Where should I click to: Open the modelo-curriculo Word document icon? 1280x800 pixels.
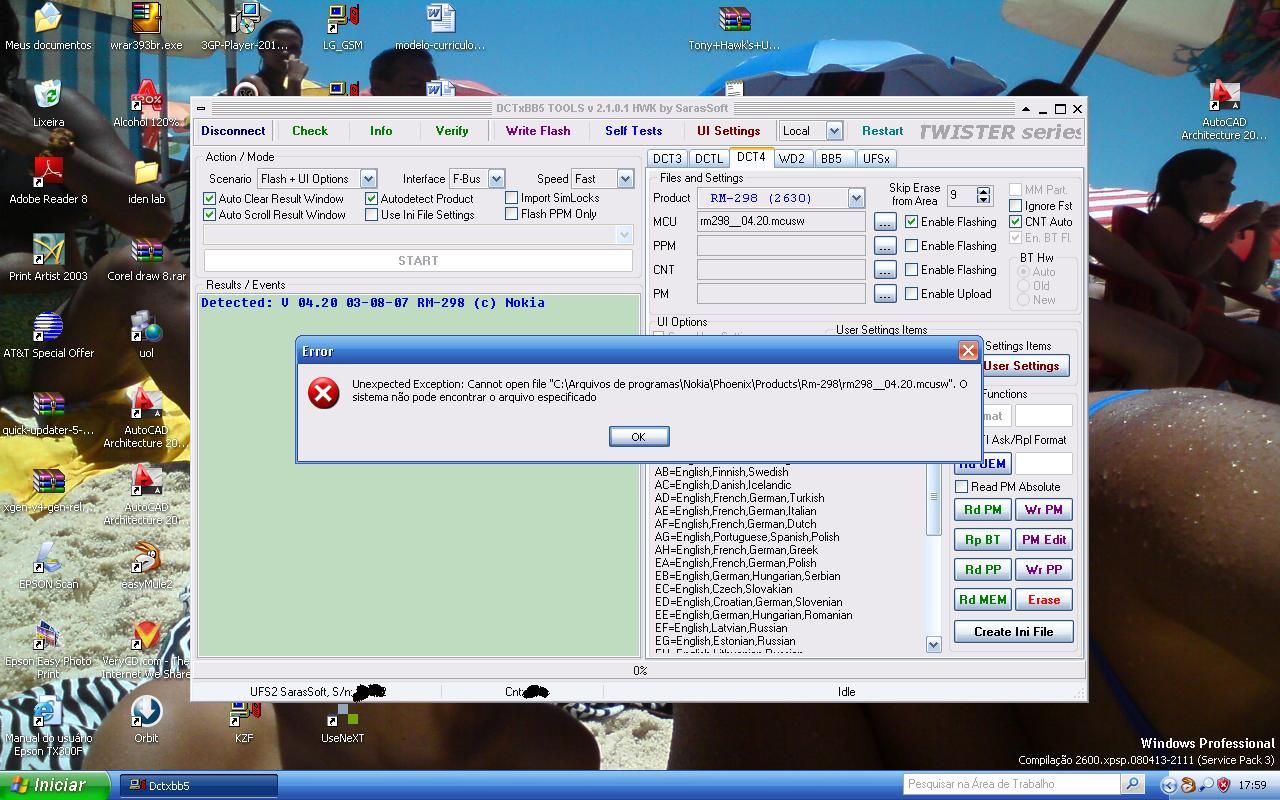pos(440,26)
